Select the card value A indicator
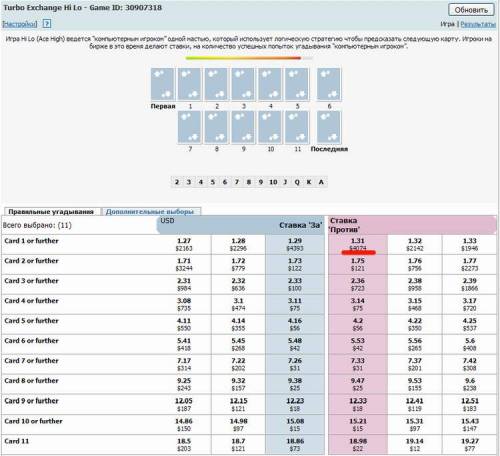This screenshot has height=456, width=500. tap(321, 182)
